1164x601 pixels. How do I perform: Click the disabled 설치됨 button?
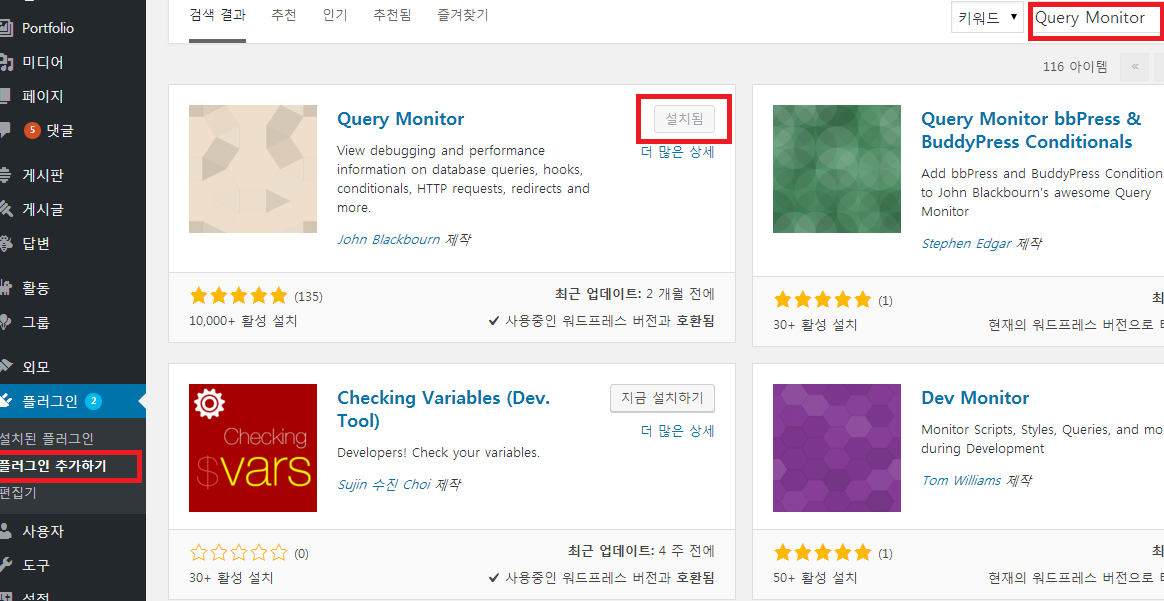coord(684,119)
